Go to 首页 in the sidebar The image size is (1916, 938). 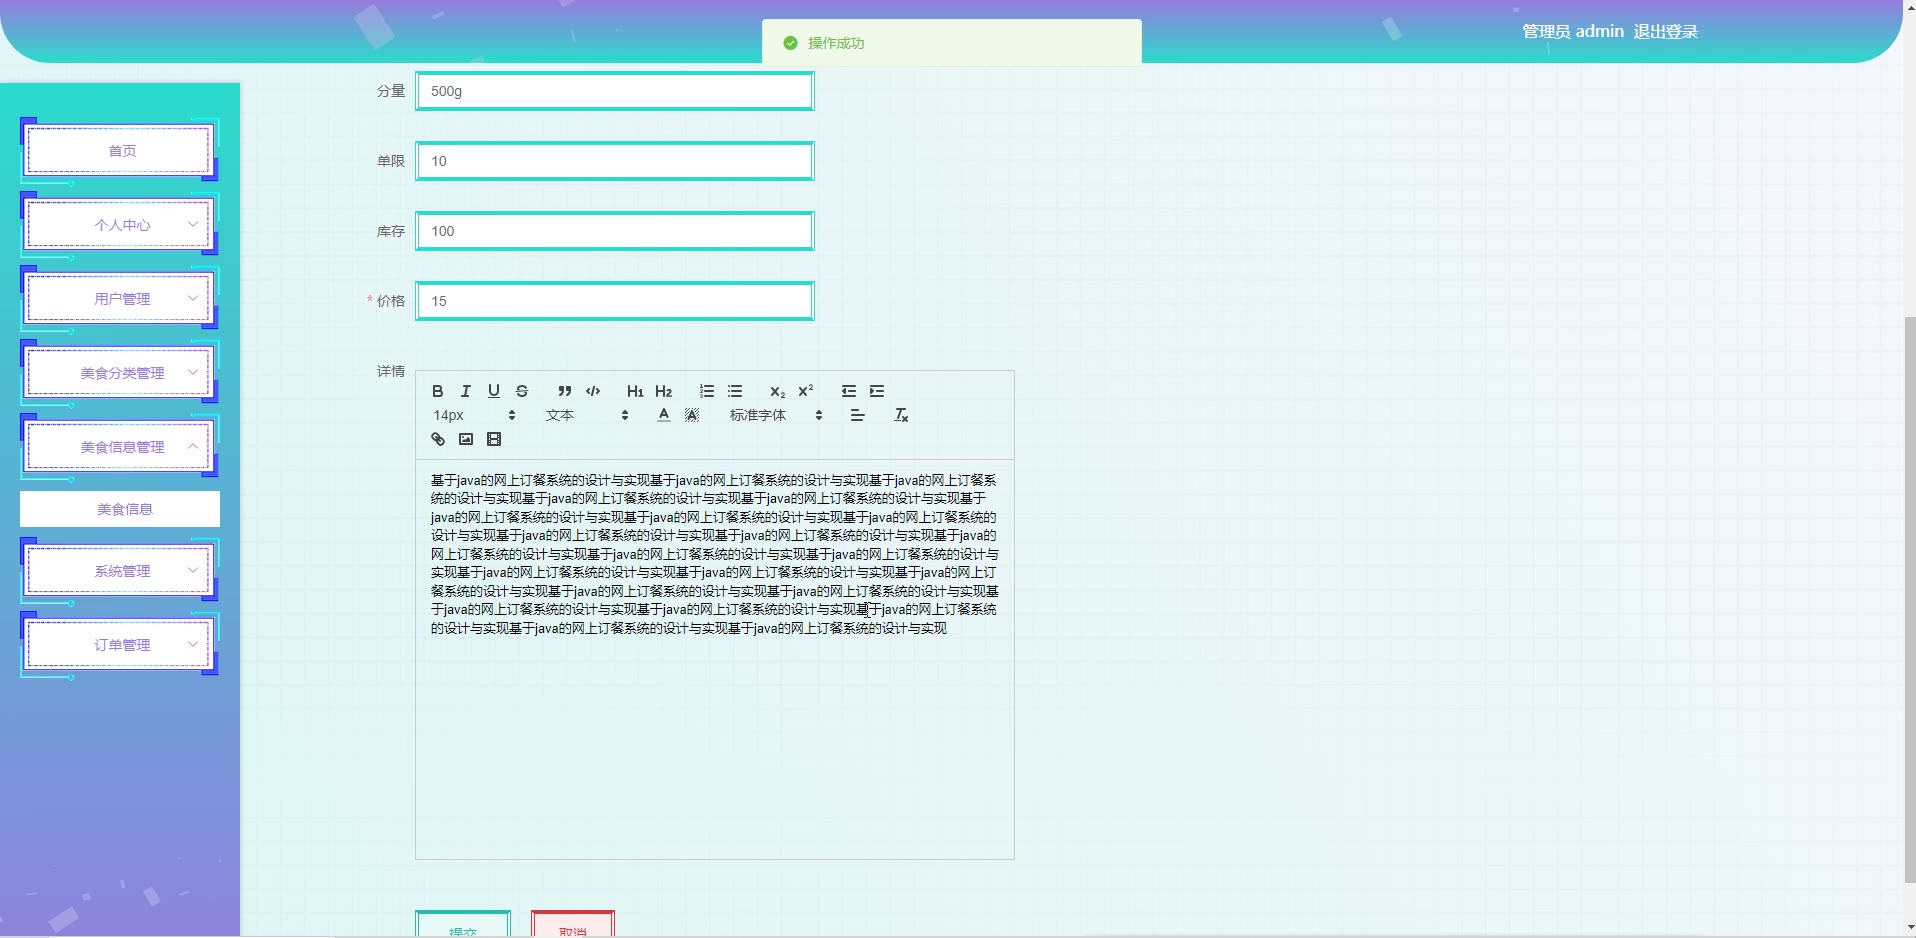pyautogui.click(x=120, y=151)
